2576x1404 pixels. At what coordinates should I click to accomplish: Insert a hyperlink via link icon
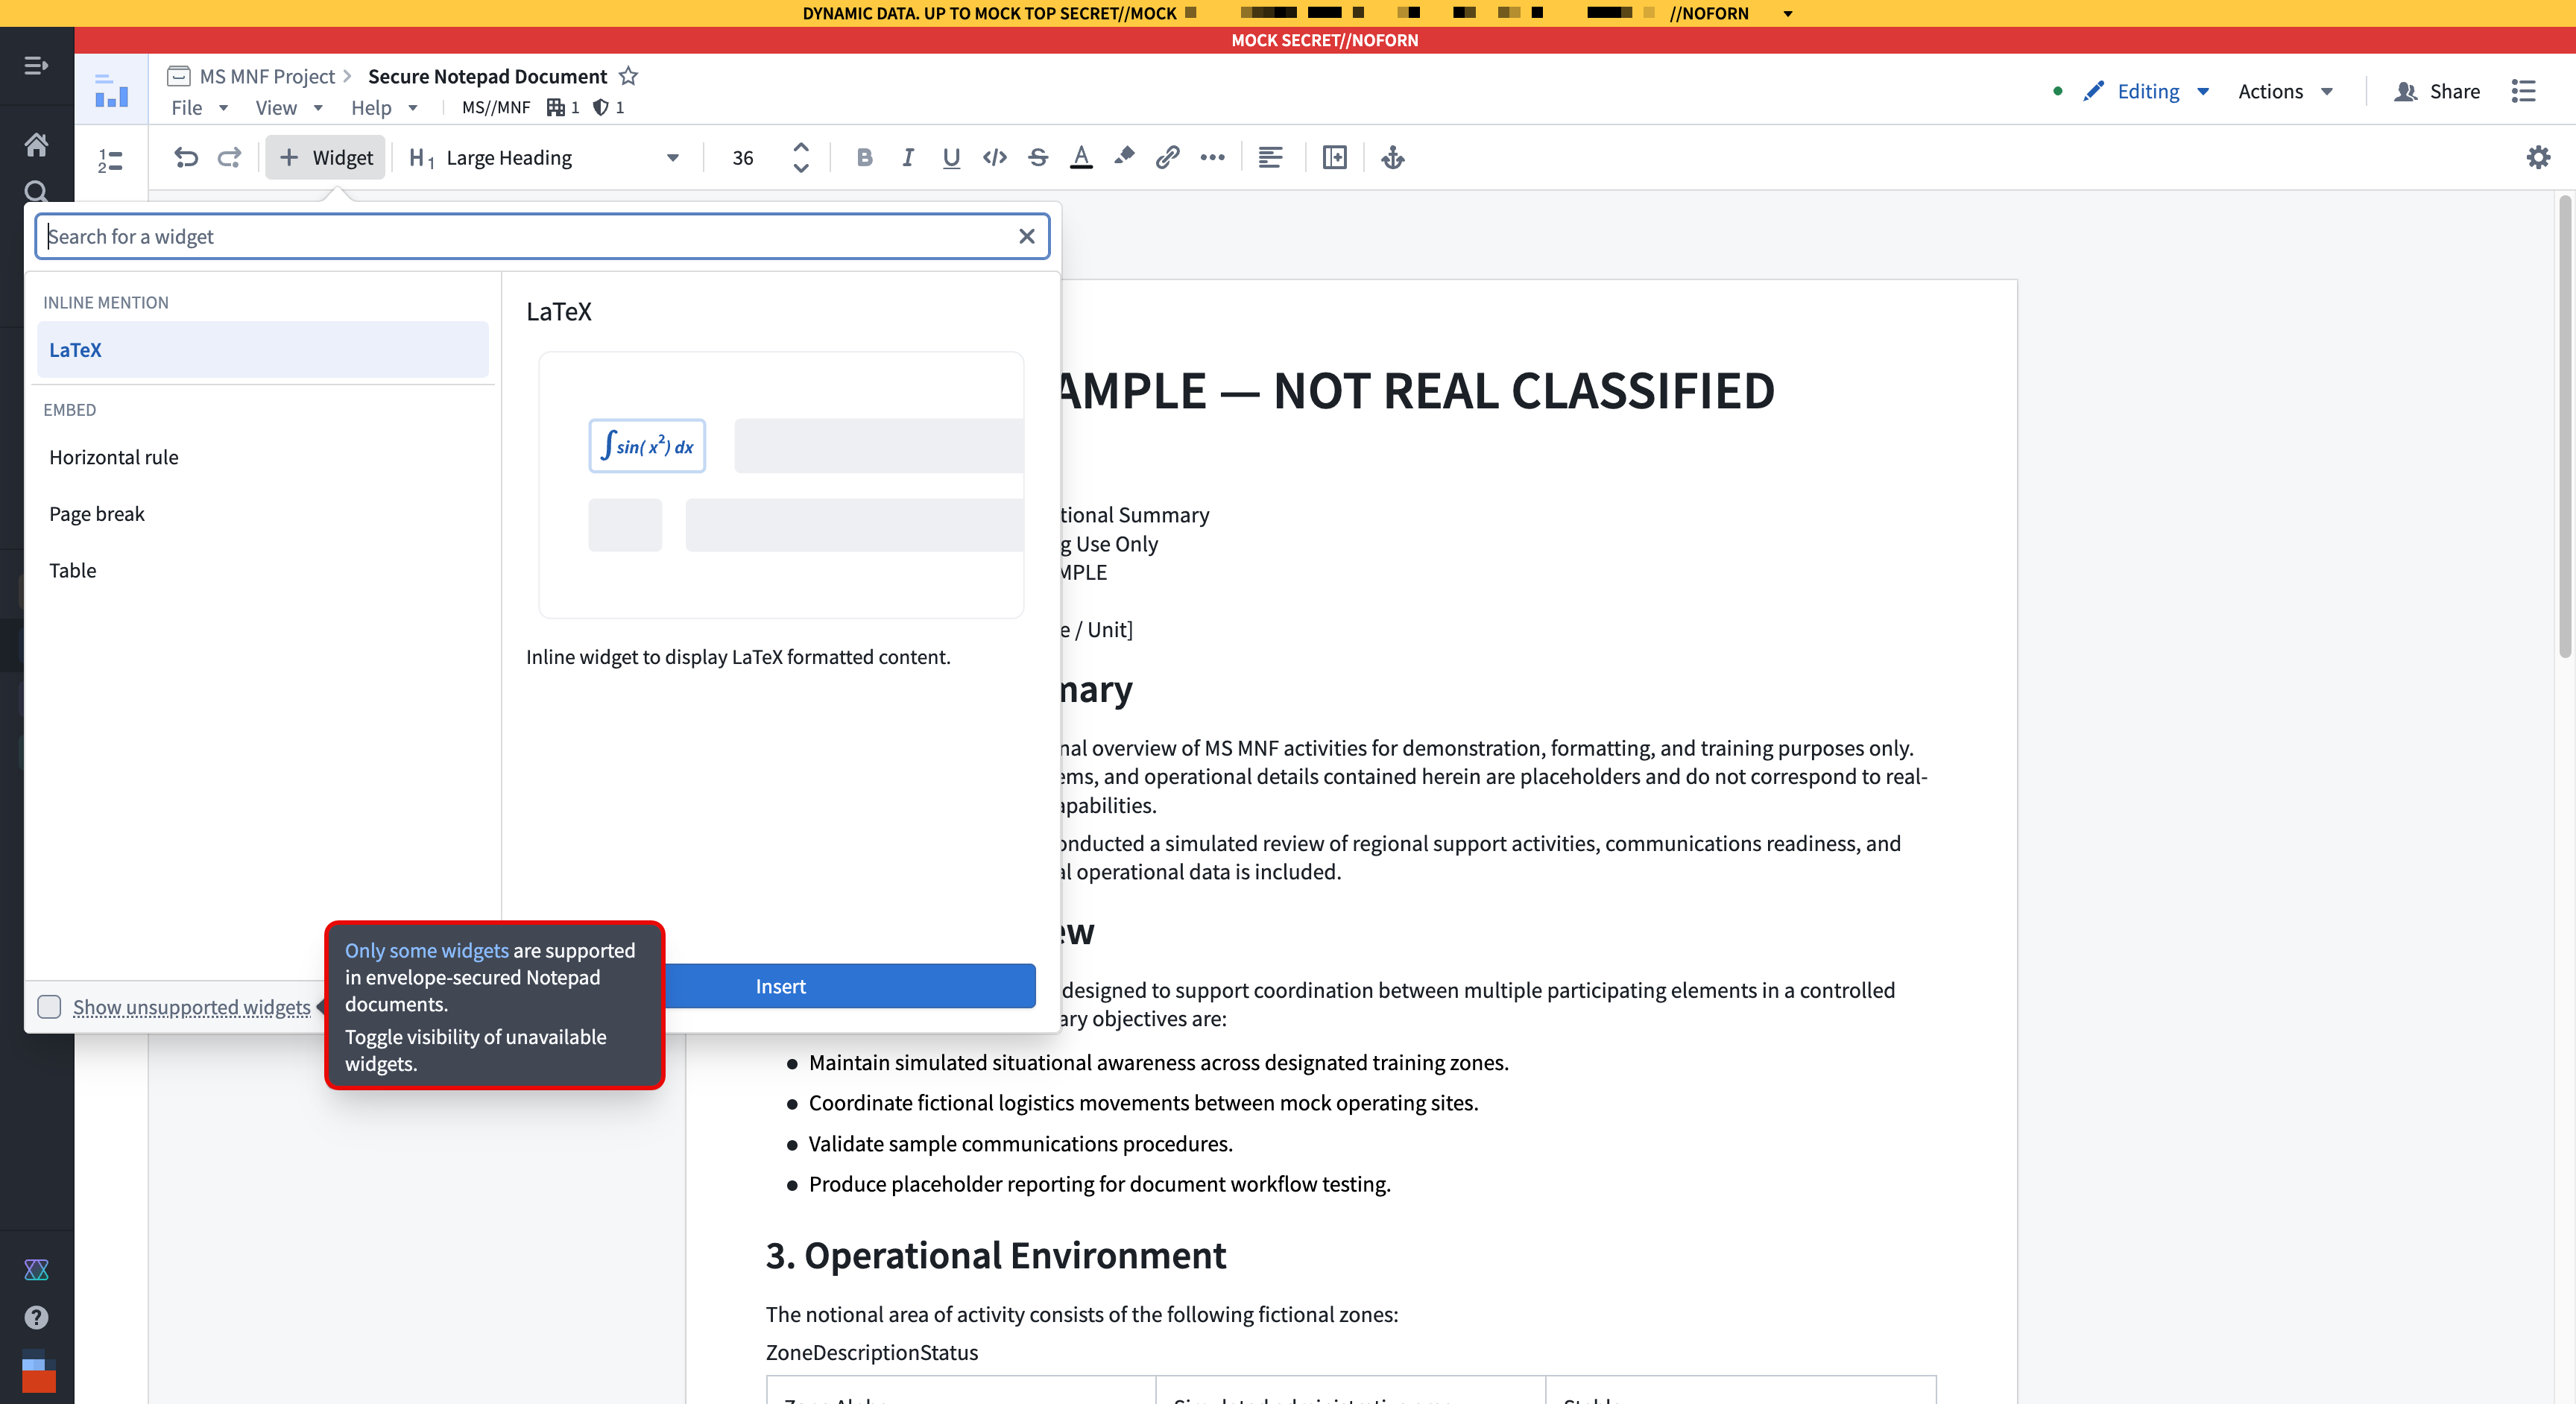pyautogui.click(x=1167, y=157)
